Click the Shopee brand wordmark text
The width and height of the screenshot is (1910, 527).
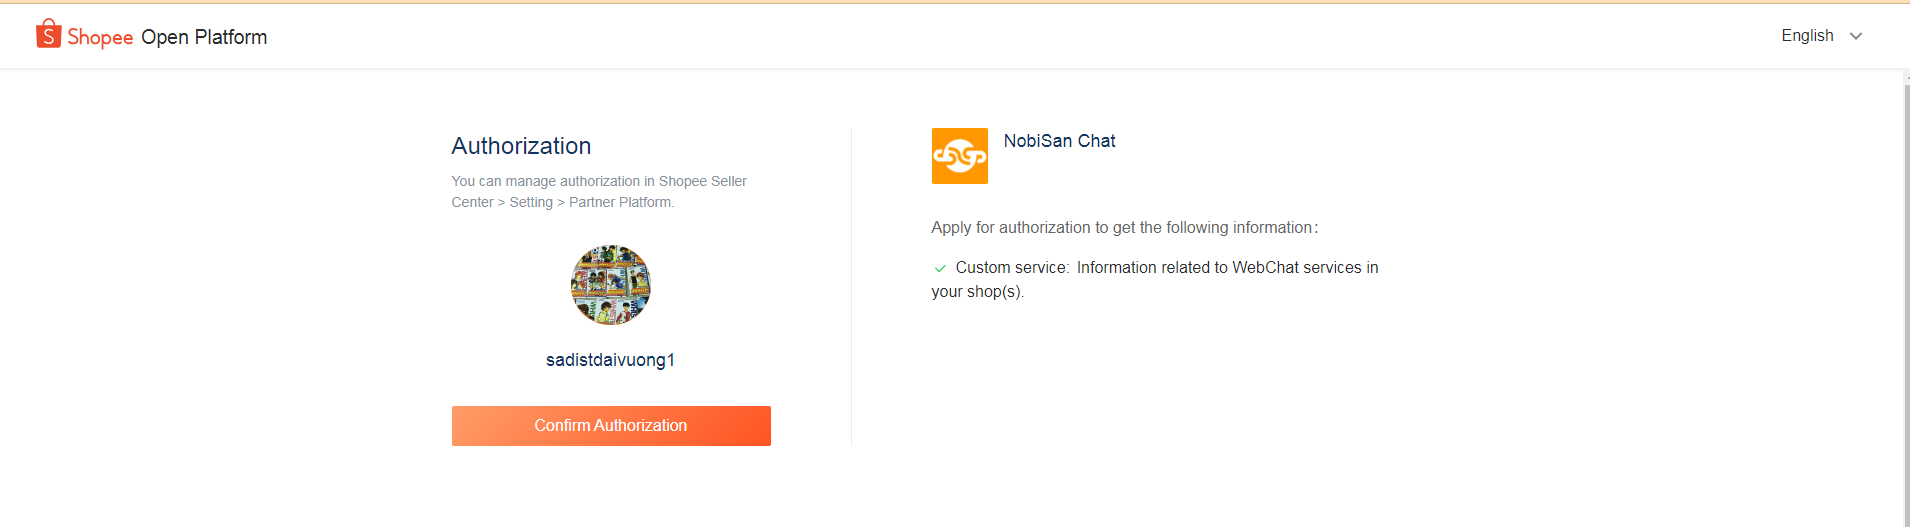coord(100,37)
